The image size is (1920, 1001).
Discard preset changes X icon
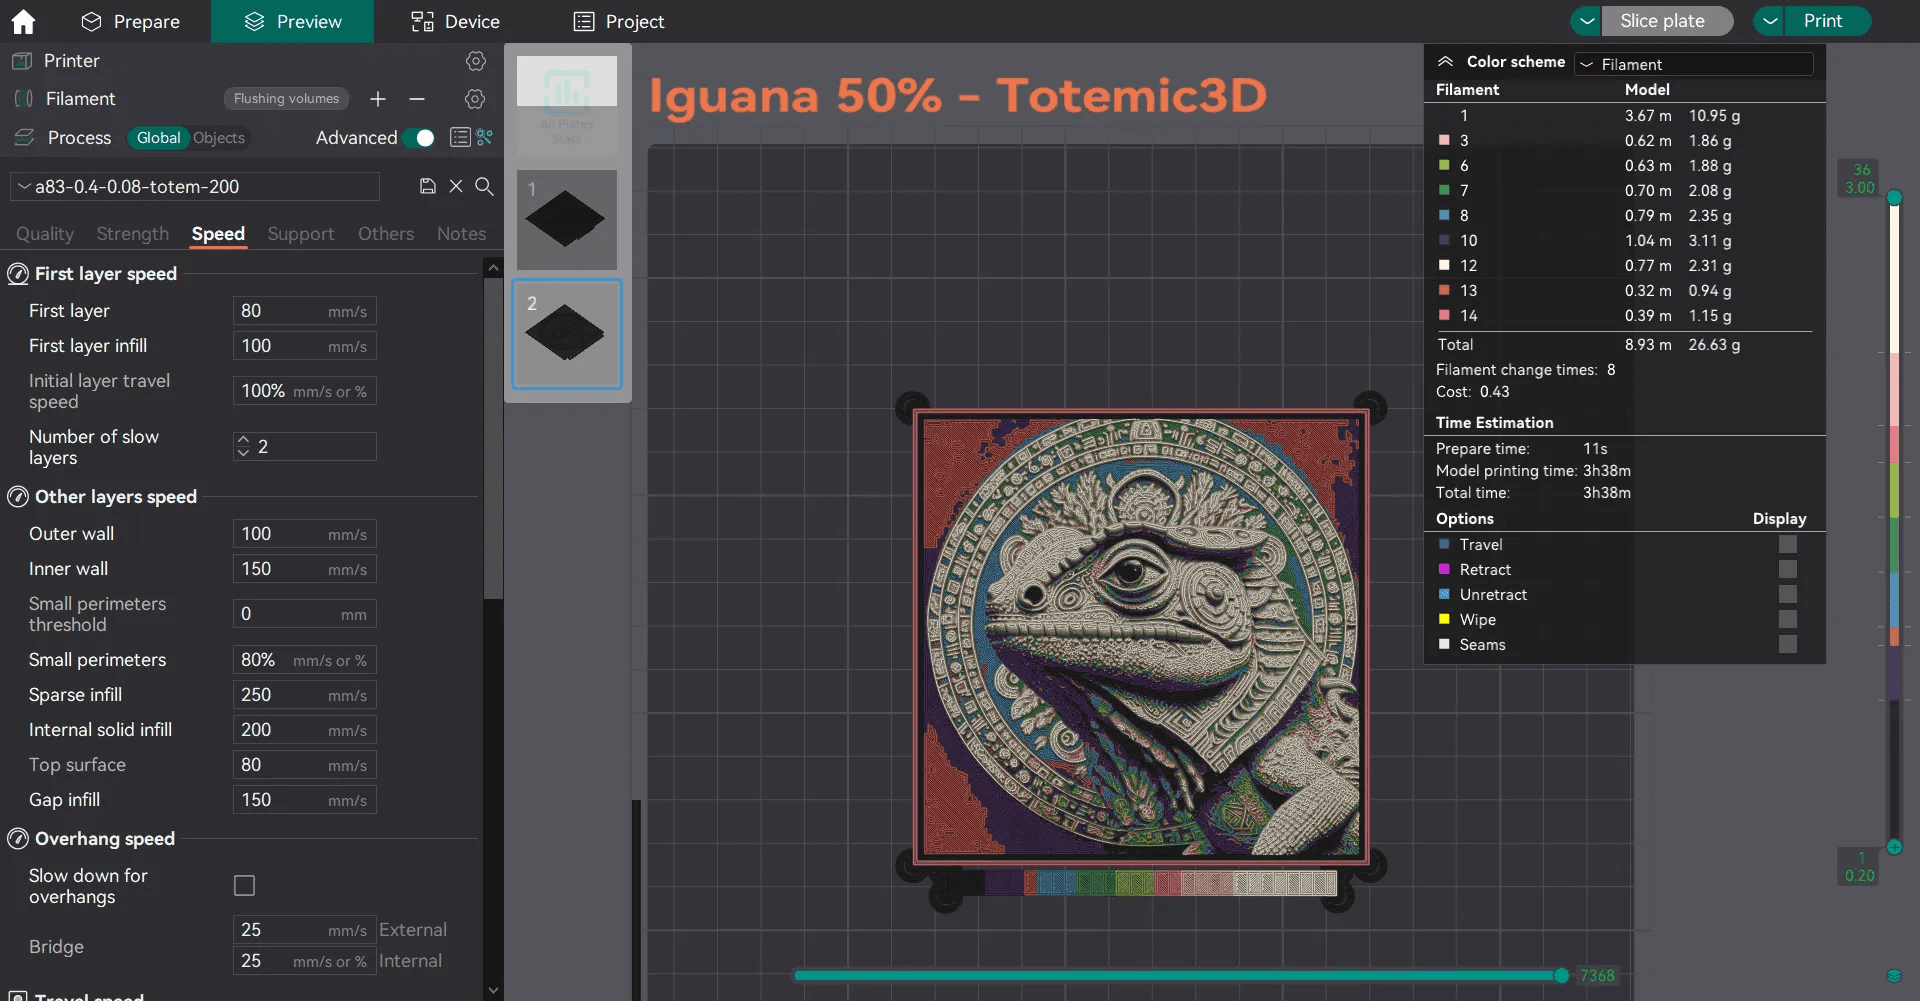click(456, 186)
